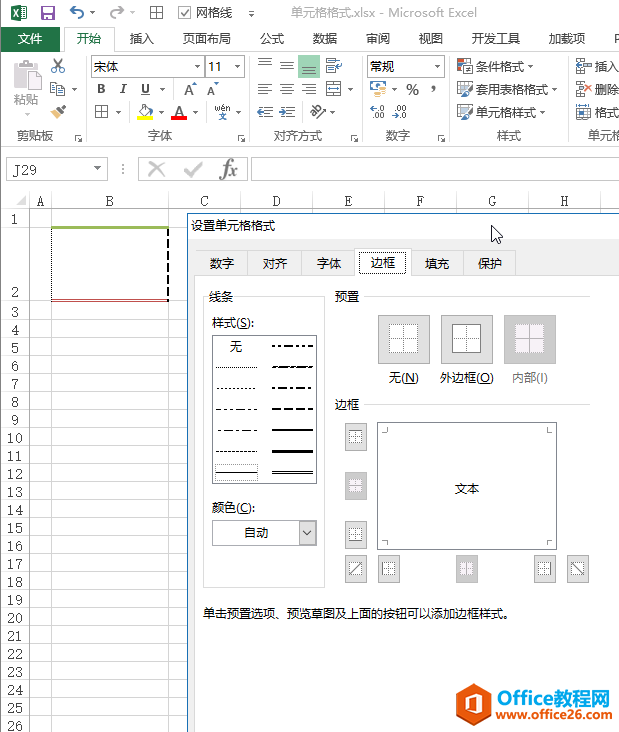The height and width of the screenshot is (732, 619).
Task: Click the 文件 button
Action: click(30, 39)
